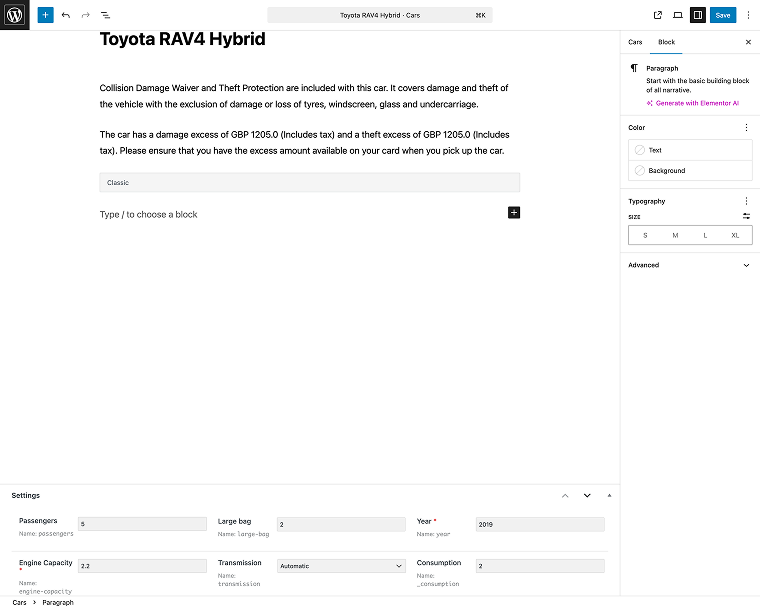Open the block inserter plus button
This screenshot has width=760, height=608.
[x=45, y=15]
